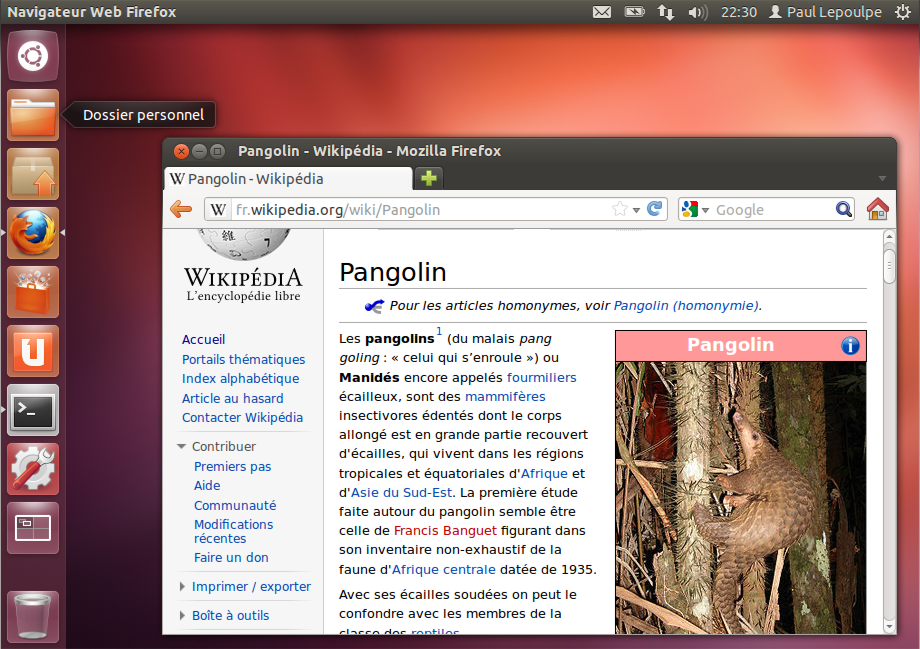
Task: Follow the Pangolin (homonymie) link
Action: (x=686, y=306)
